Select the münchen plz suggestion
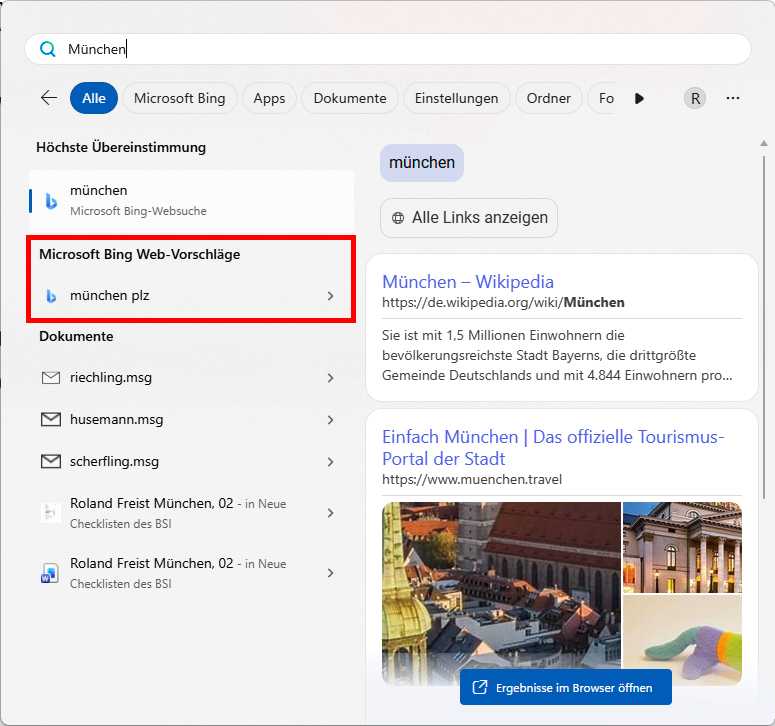Screen dimensions: 775x726 192,296
